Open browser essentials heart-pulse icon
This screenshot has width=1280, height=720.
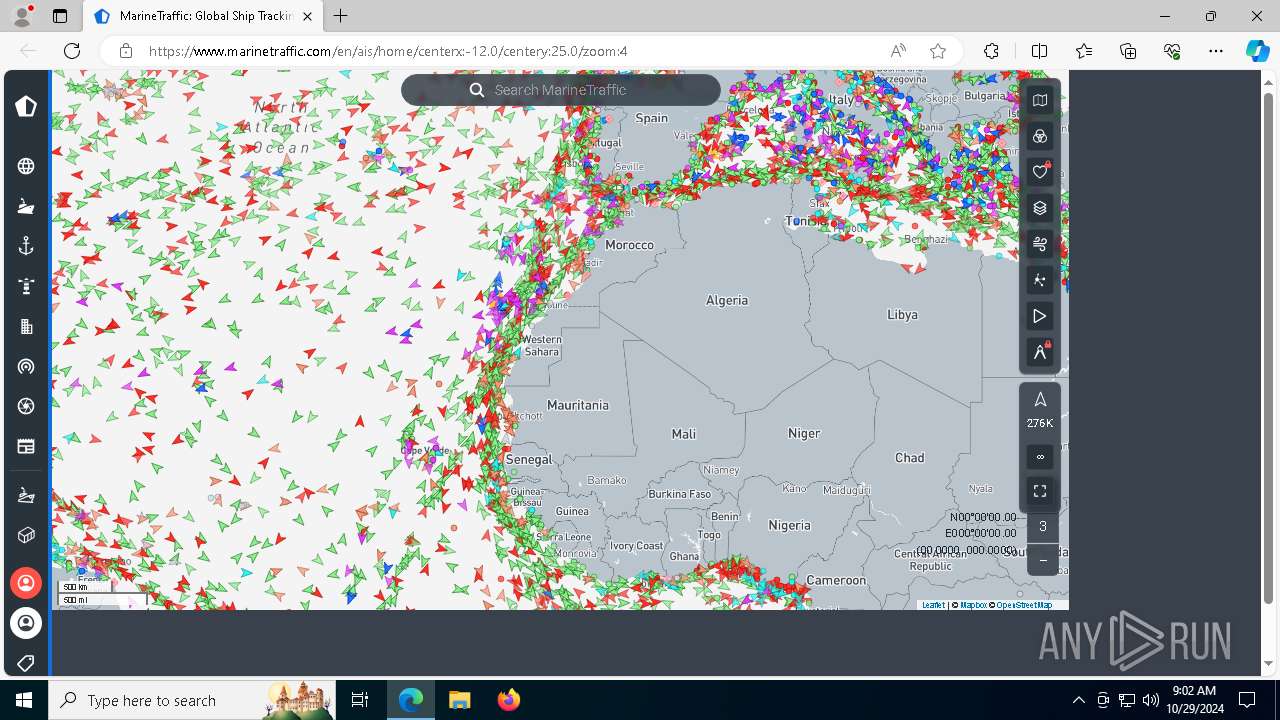tap(1172, 51)
